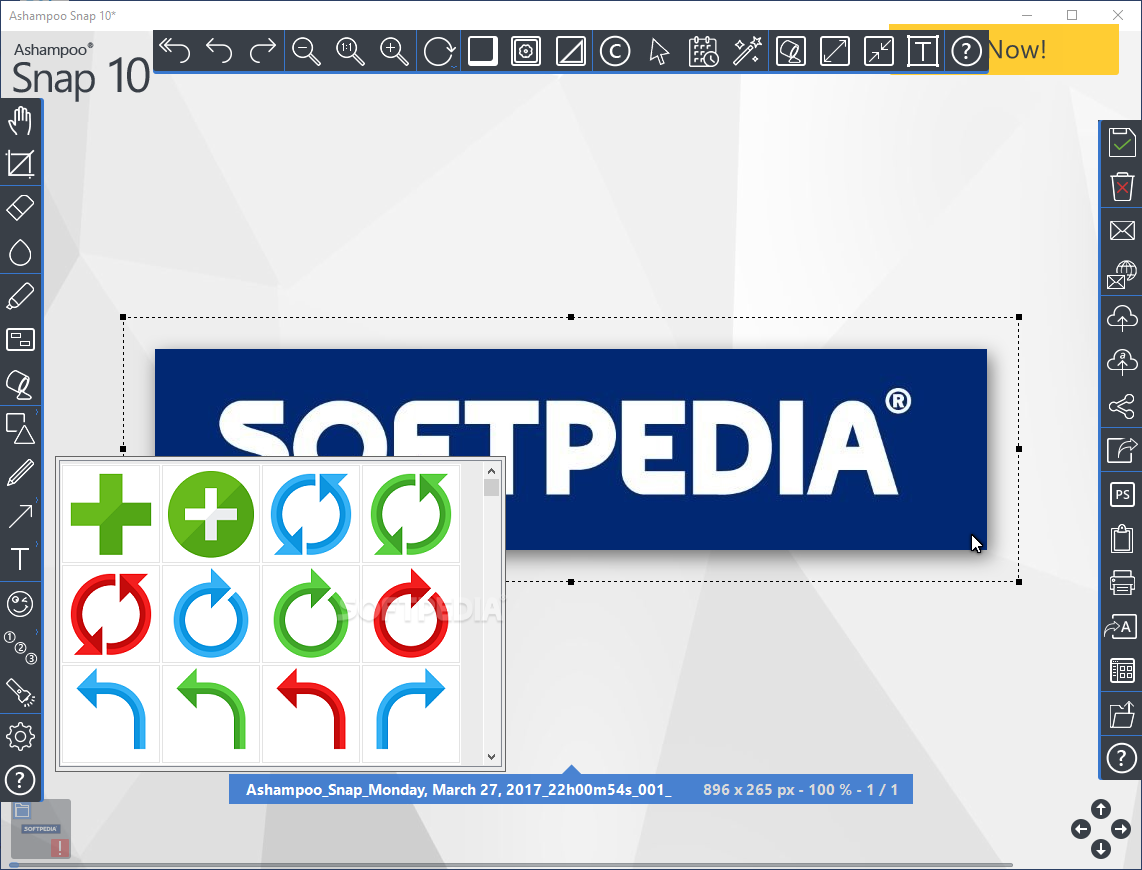
Task: Insert the blue double-arrow refresh stamp
Action: point(310,515)
